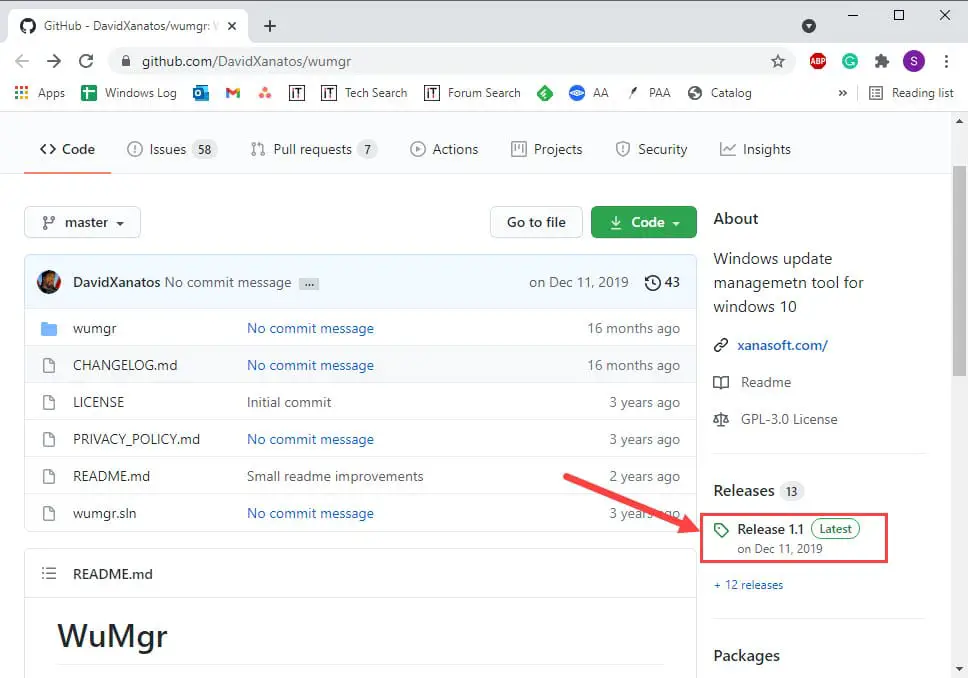Switch to the Projects tab
Screen dimensions: 968x678
tap(547, 149)
